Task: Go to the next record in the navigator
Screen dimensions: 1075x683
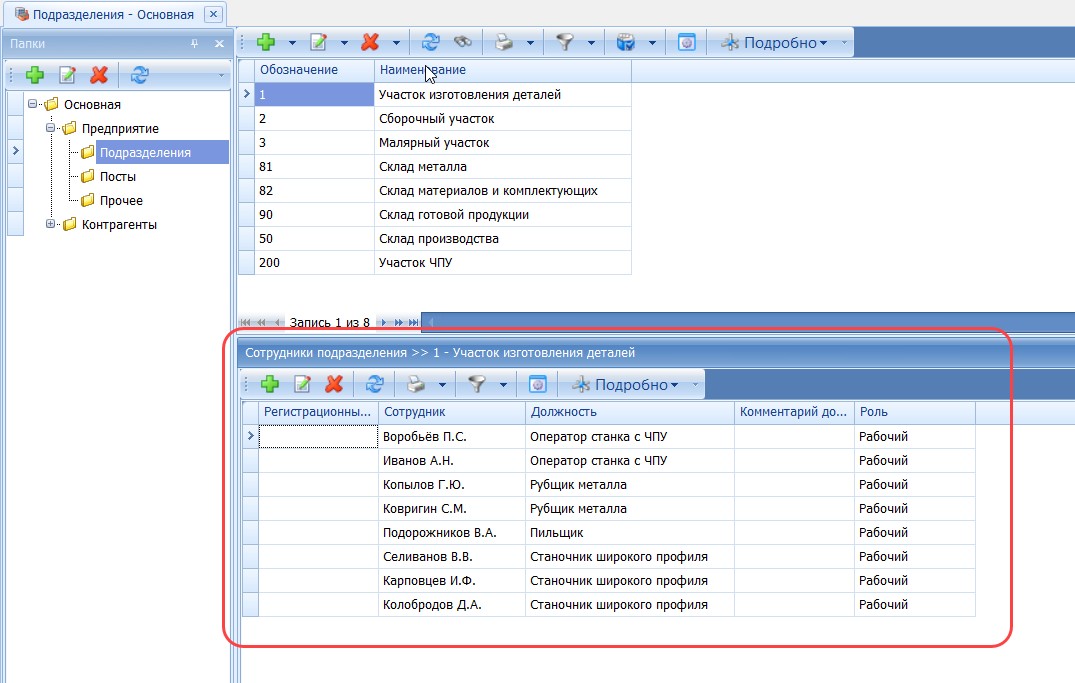Action: tap(382, 322)
